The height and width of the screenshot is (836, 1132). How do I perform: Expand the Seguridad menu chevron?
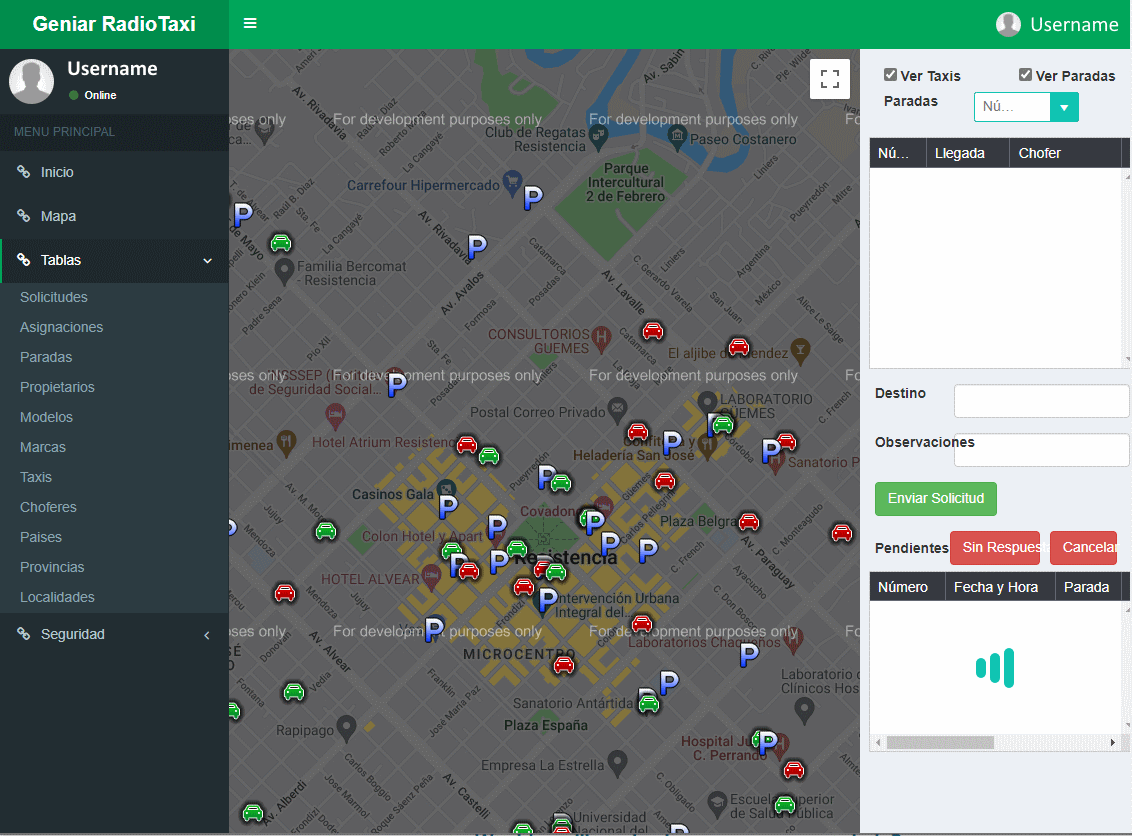click(207, 635)
